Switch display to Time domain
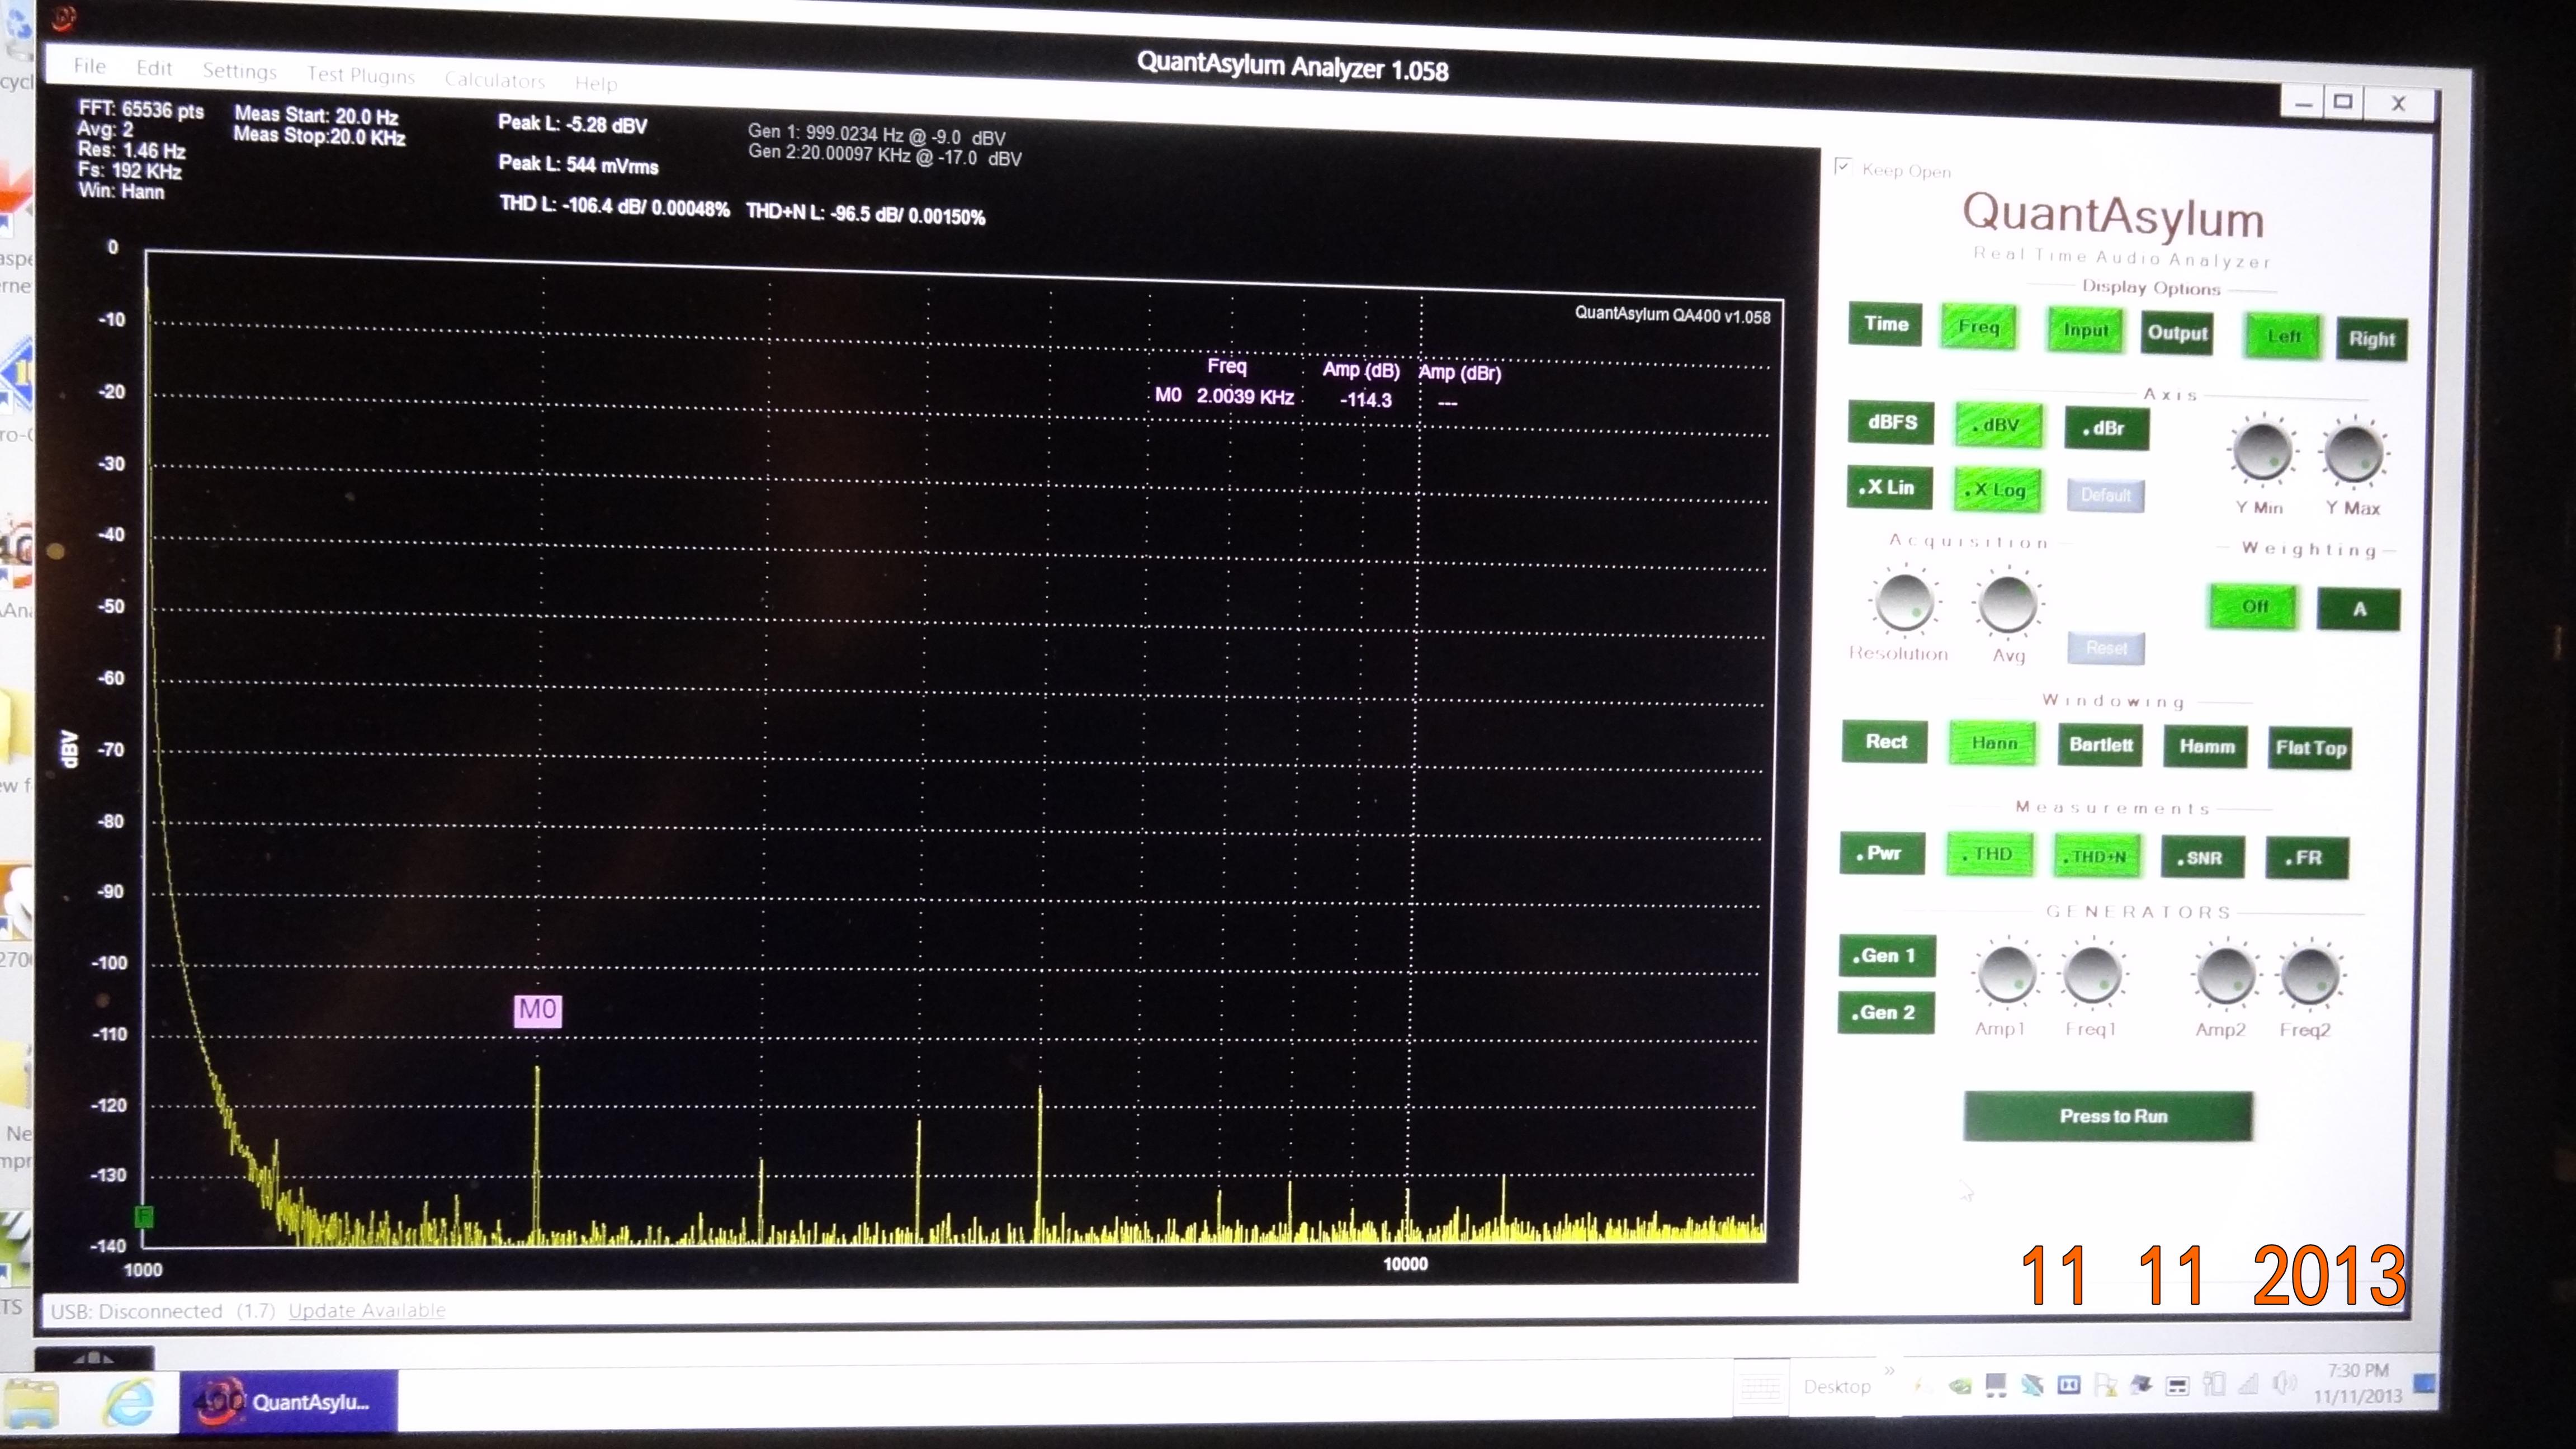The width and height of the screenshot is (2576, 1449). [1885, 324]
